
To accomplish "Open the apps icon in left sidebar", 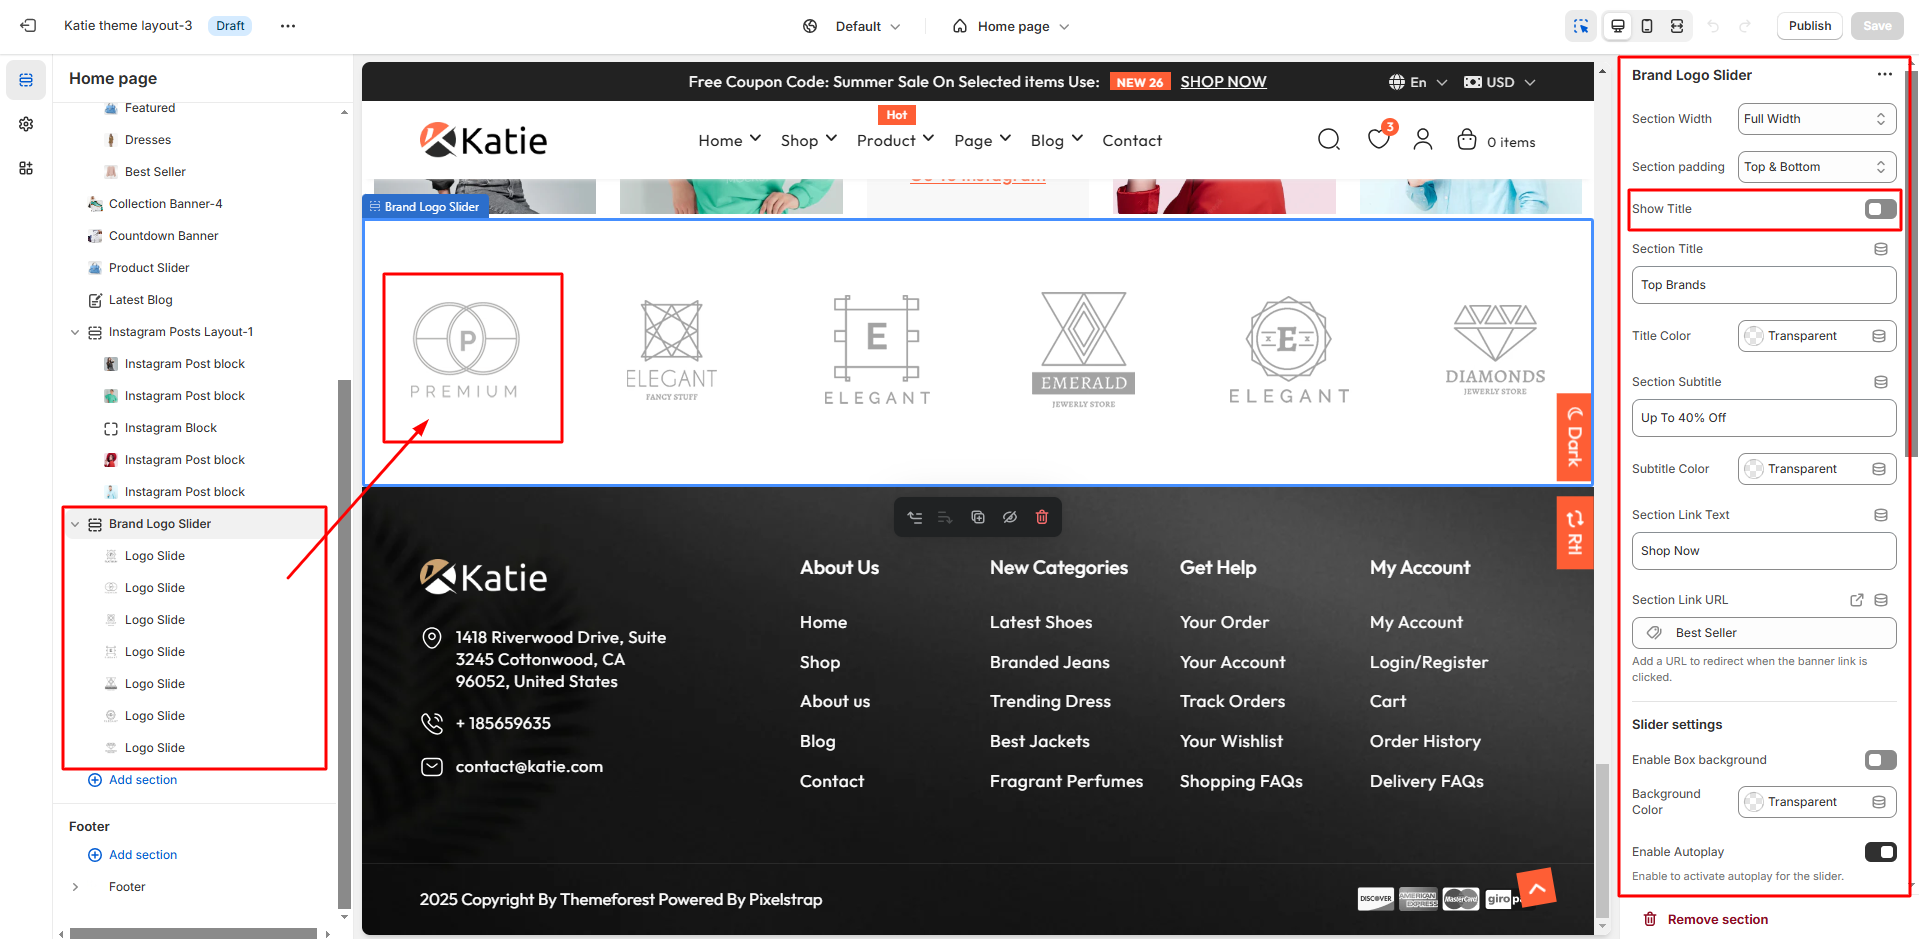I will [26, 168].
